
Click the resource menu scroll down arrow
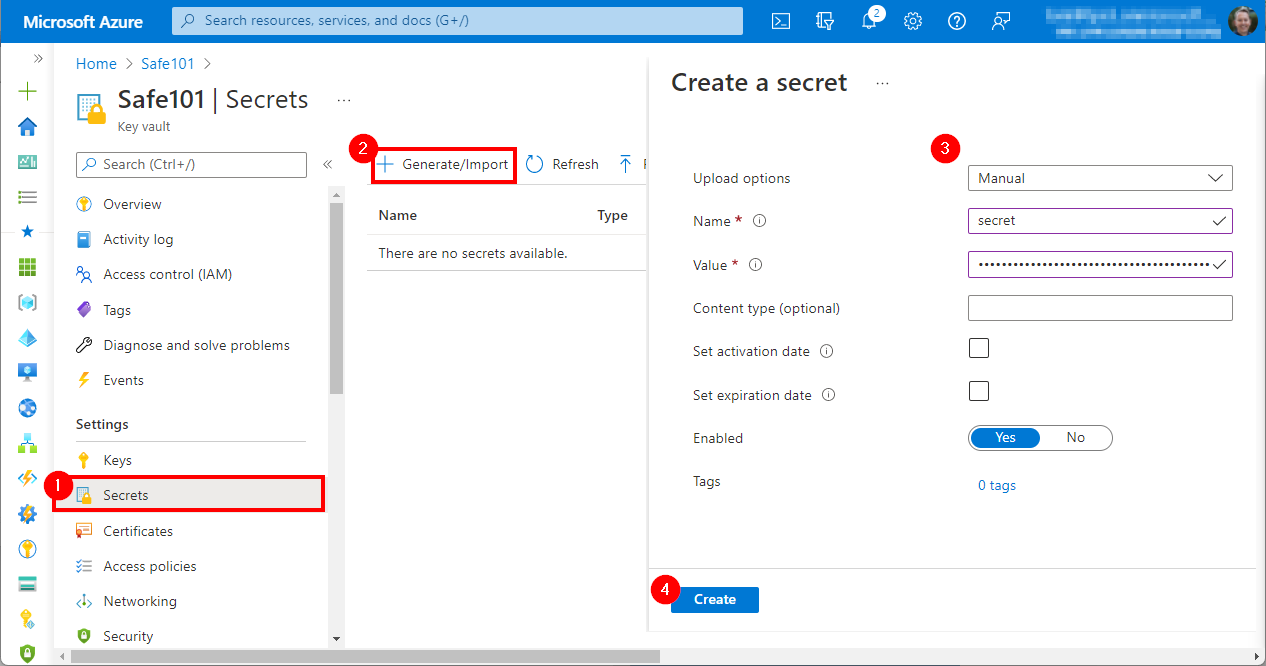pyautogui.click(x=336, y=638)
